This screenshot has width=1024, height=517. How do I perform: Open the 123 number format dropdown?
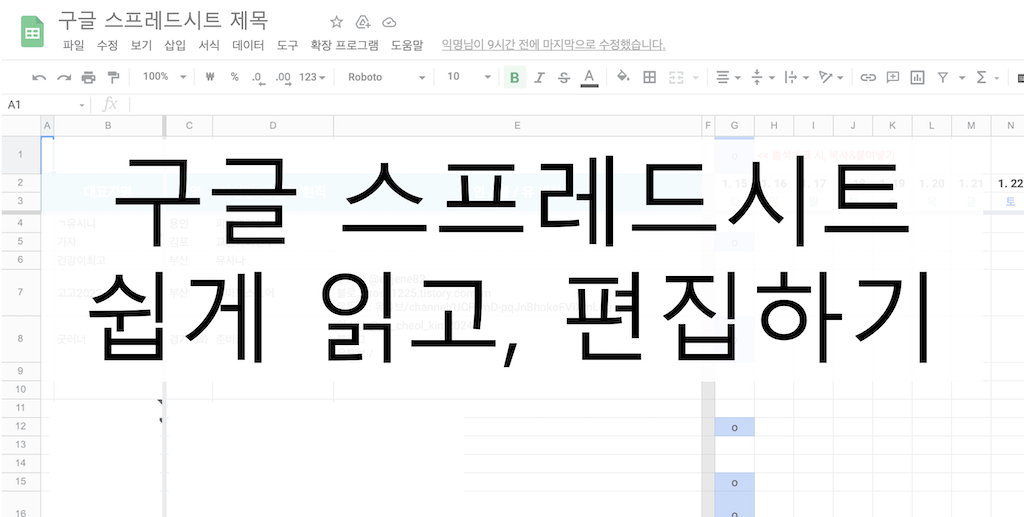312,77
